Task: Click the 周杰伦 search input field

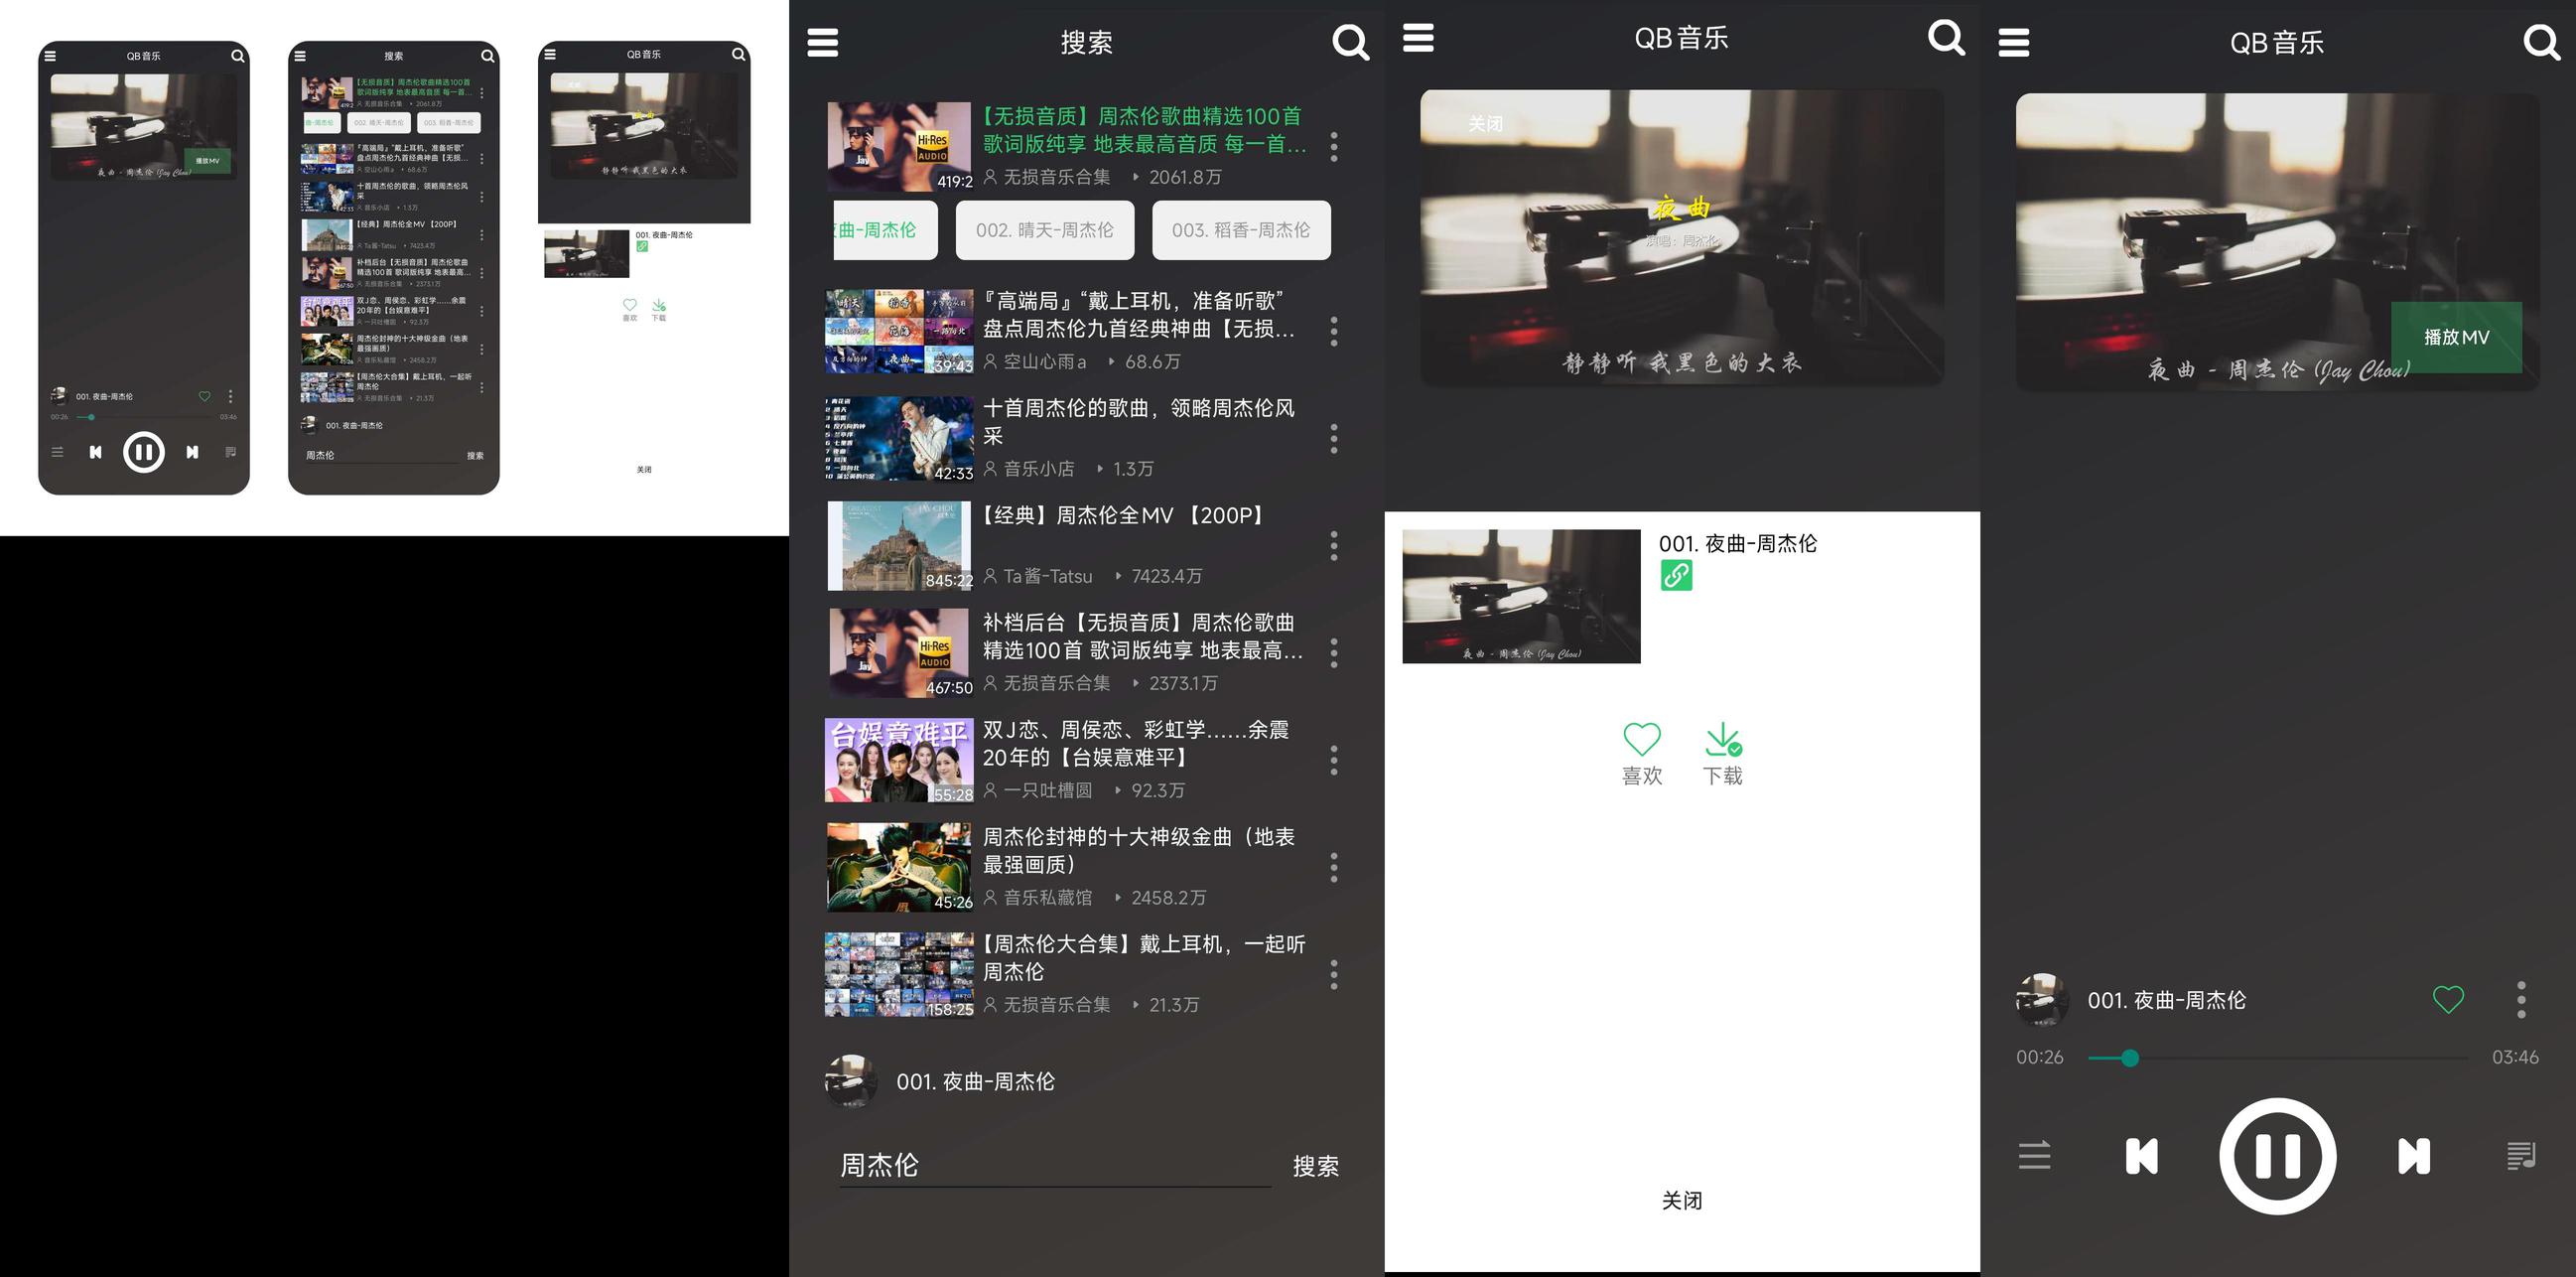Action: [x=1055, y=1165]
